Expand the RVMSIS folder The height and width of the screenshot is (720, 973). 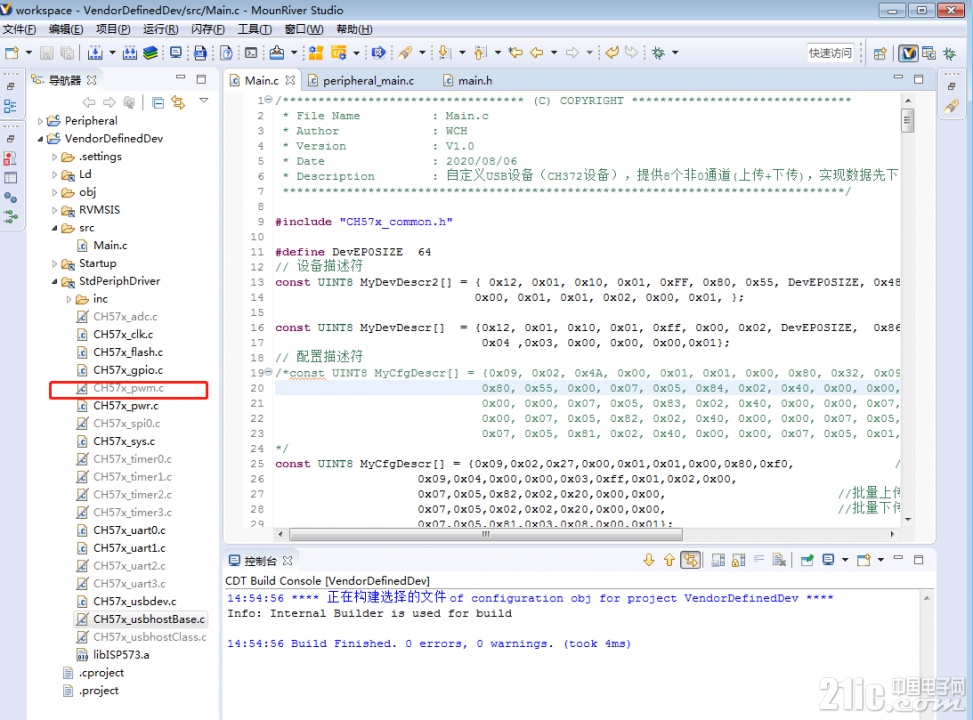pyautogui.click(x=55, y=210)
